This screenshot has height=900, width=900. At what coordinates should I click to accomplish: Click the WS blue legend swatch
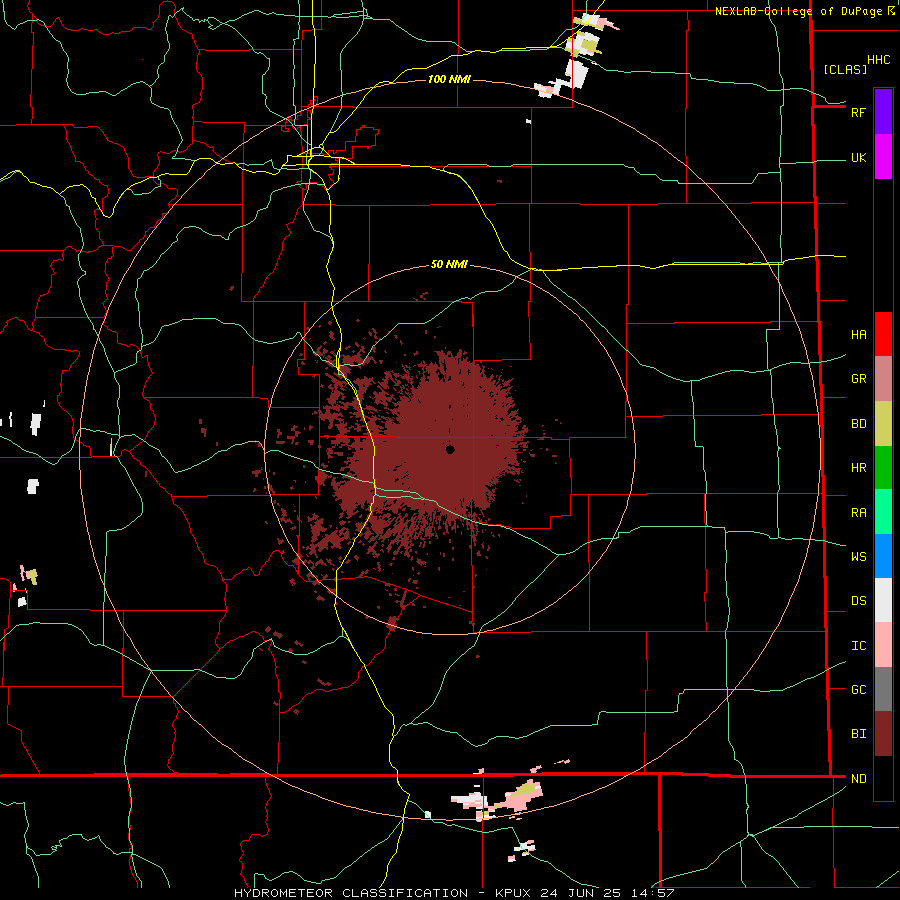click(883, 556)
